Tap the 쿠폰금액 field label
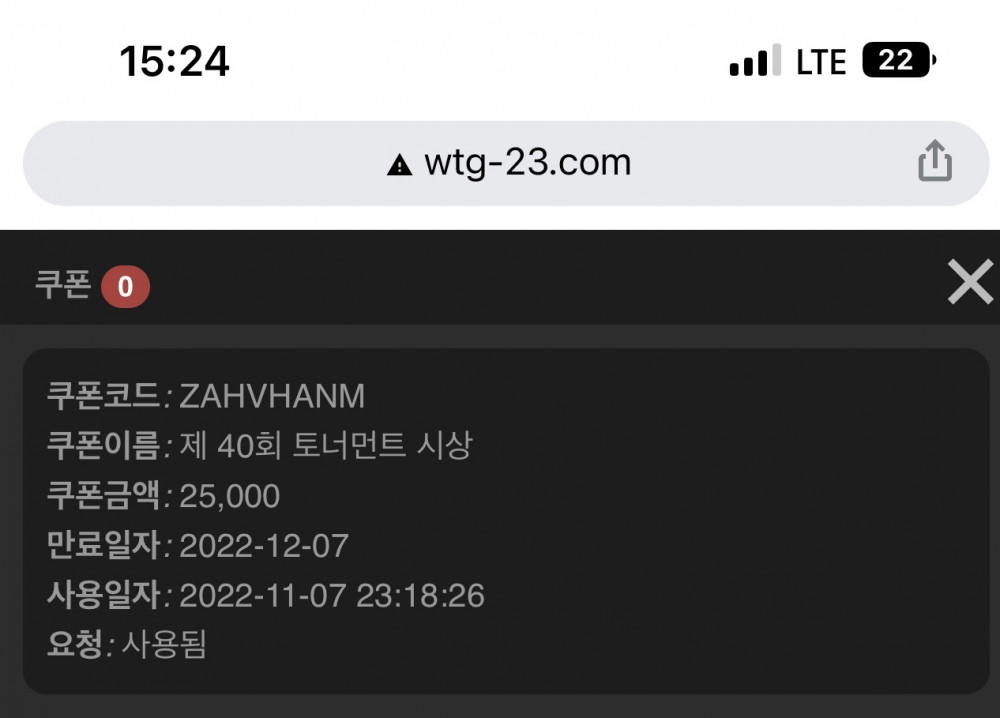Image resolution: width=1000 pixels, height=718 pixels. coord(104,496)
